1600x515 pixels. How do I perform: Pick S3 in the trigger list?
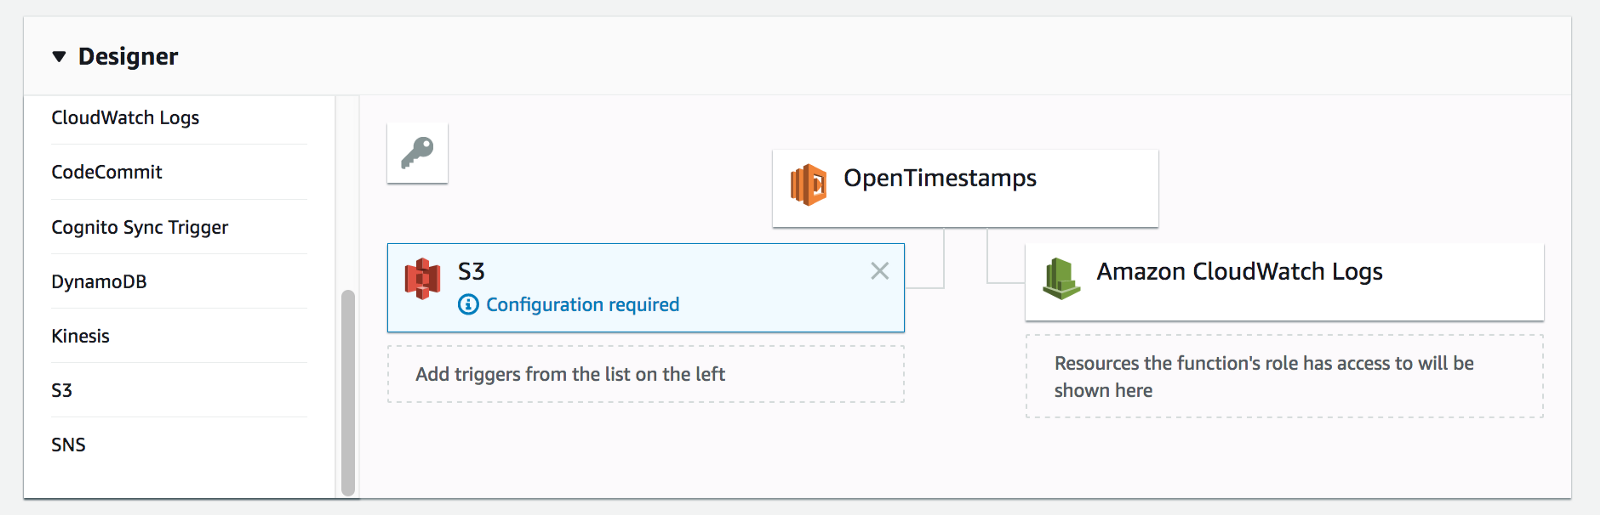(x=179, y=390)
